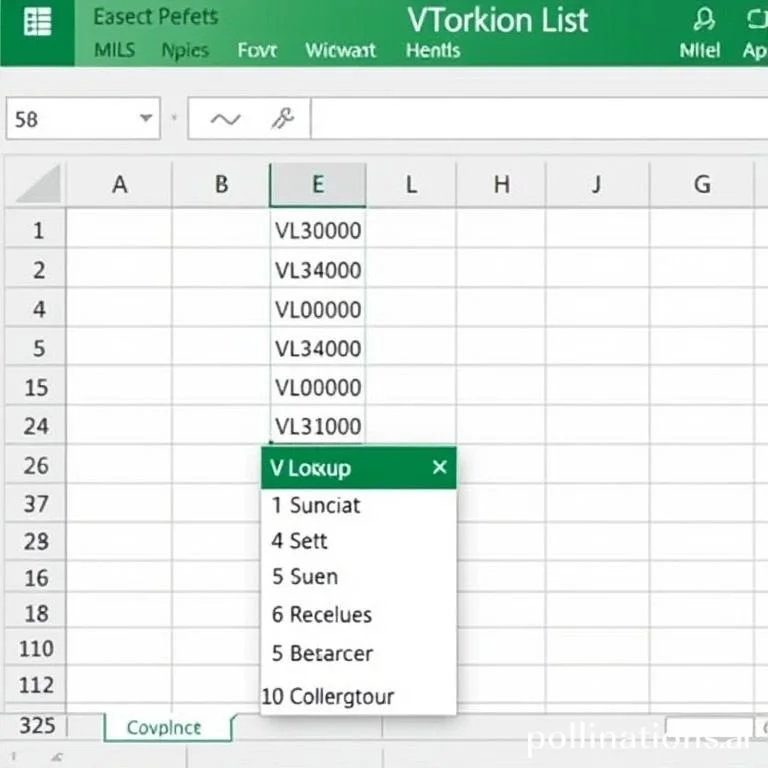Select column L header
The image size is (768, 768).
[x=411, y=185]
